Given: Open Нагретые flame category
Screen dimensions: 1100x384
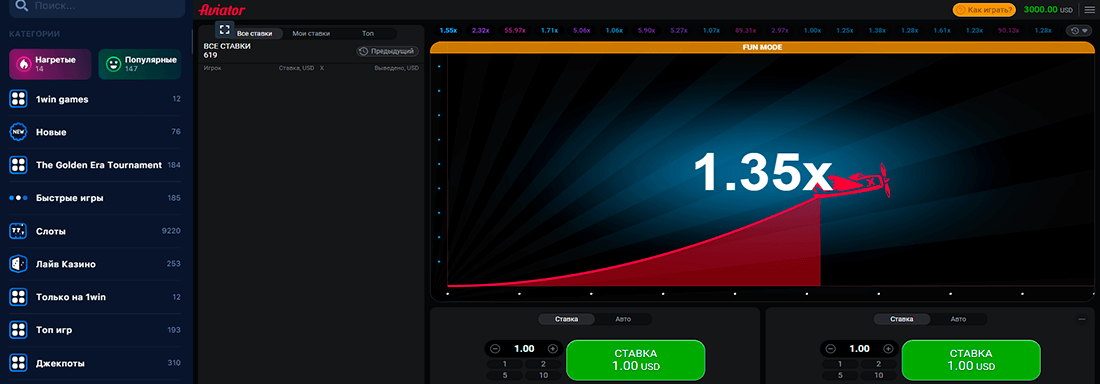Looking at the screenshot, I should [50, 65].
